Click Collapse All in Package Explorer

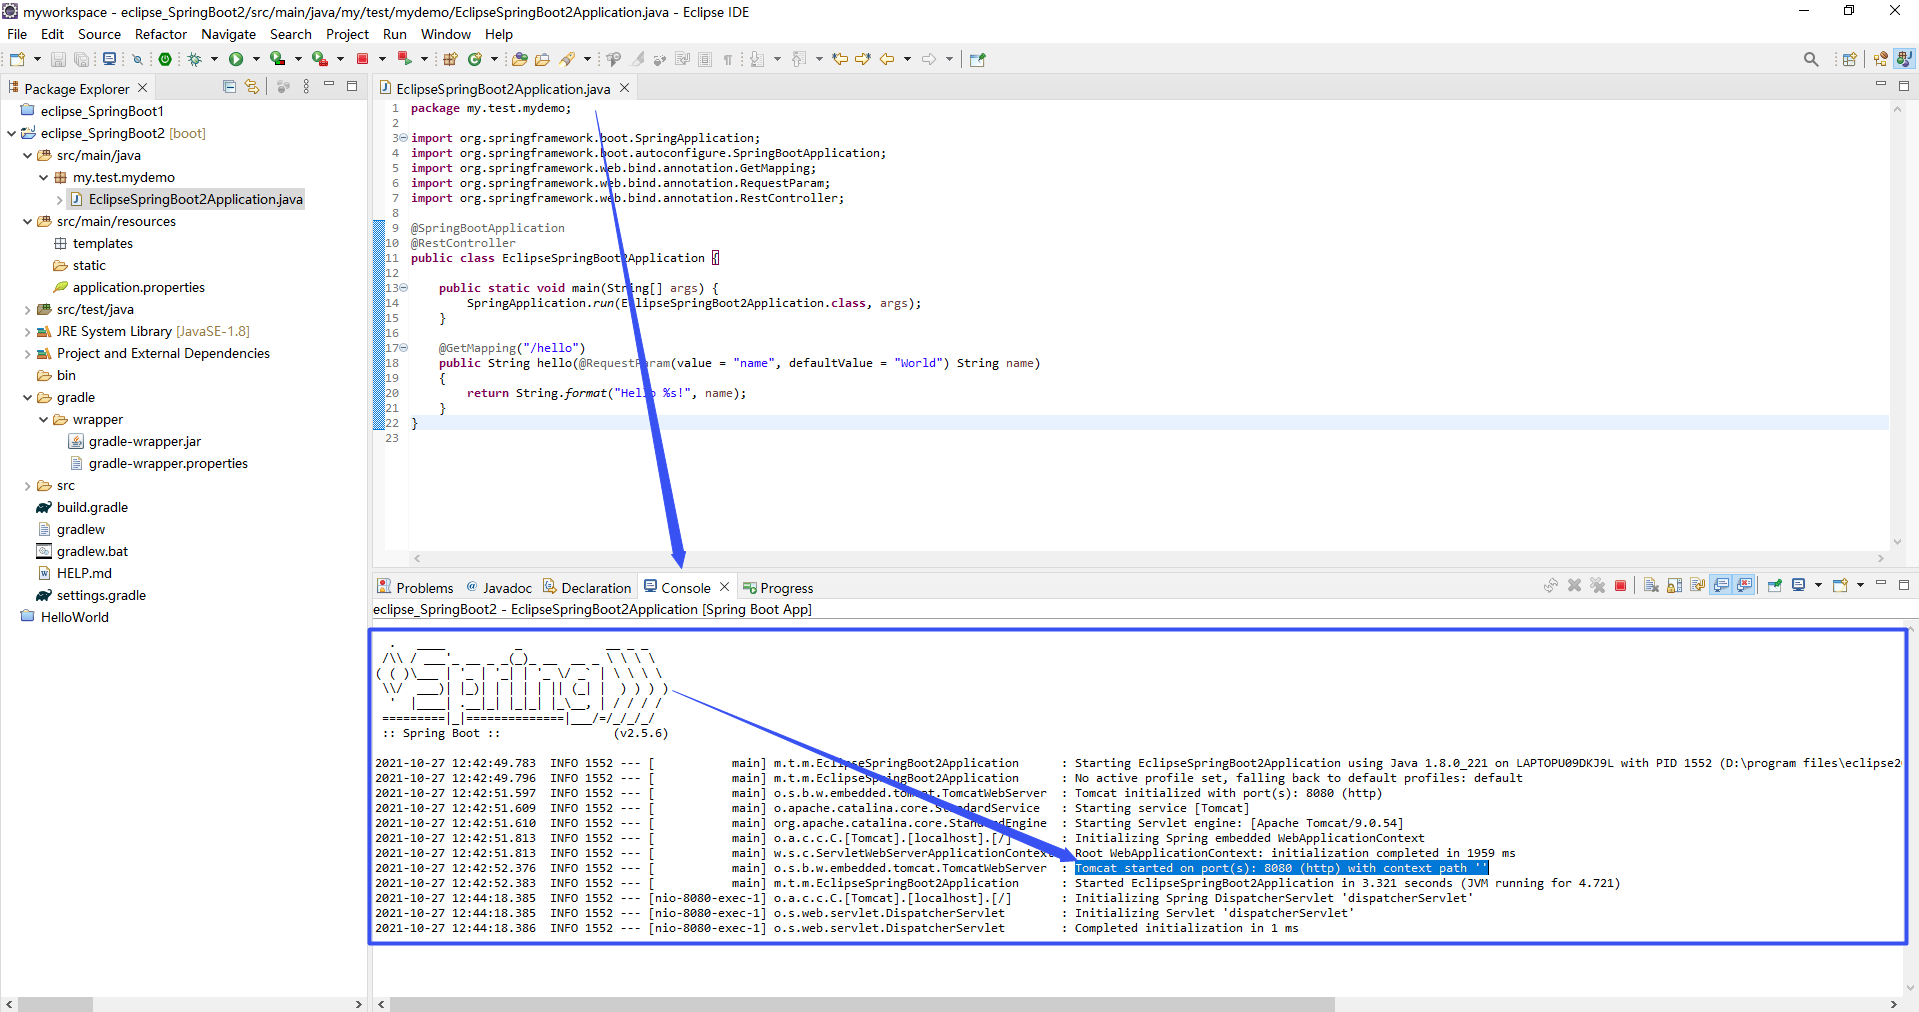(x=229, y=87)
